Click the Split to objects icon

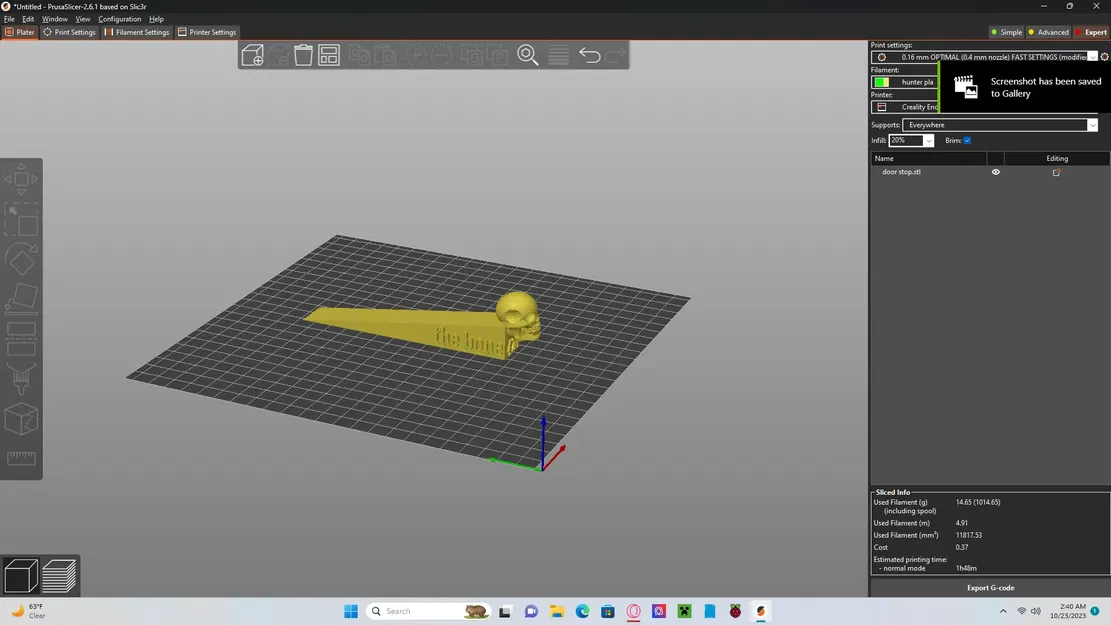pyautogui.click(x=472, y=55)
